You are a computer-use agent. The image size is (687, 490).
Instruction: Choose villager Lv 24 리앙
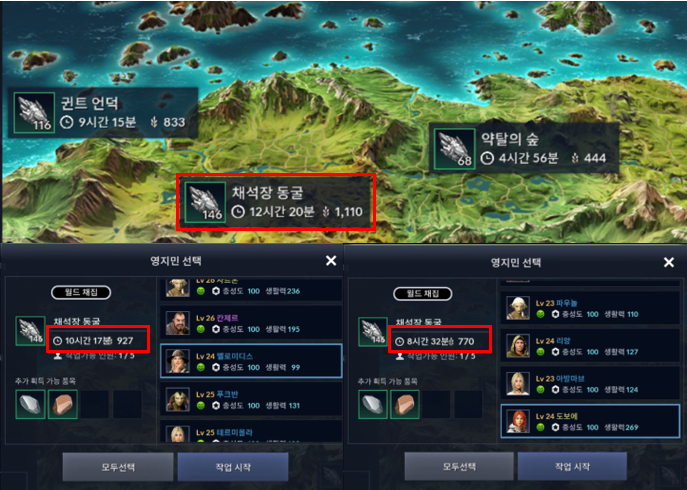pyautogui.click(x=591, y=346)
